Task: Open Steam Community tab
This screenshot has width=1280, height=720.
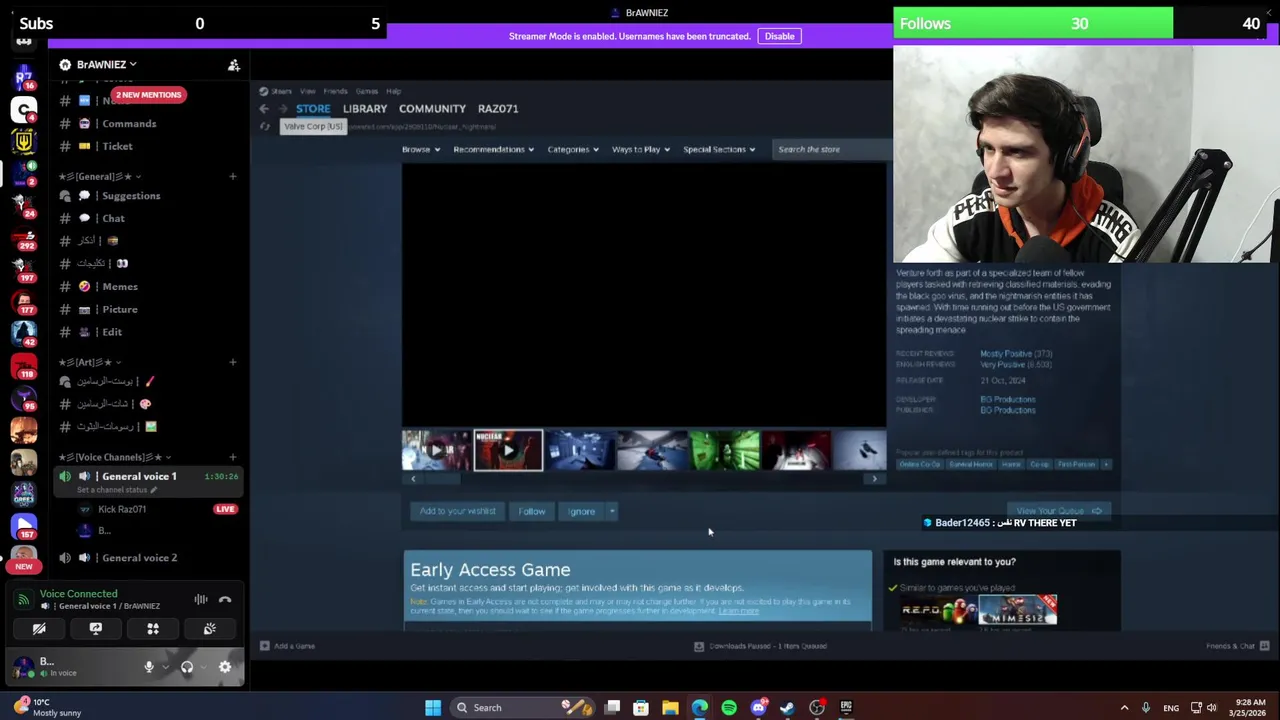Action: [432, 109]
